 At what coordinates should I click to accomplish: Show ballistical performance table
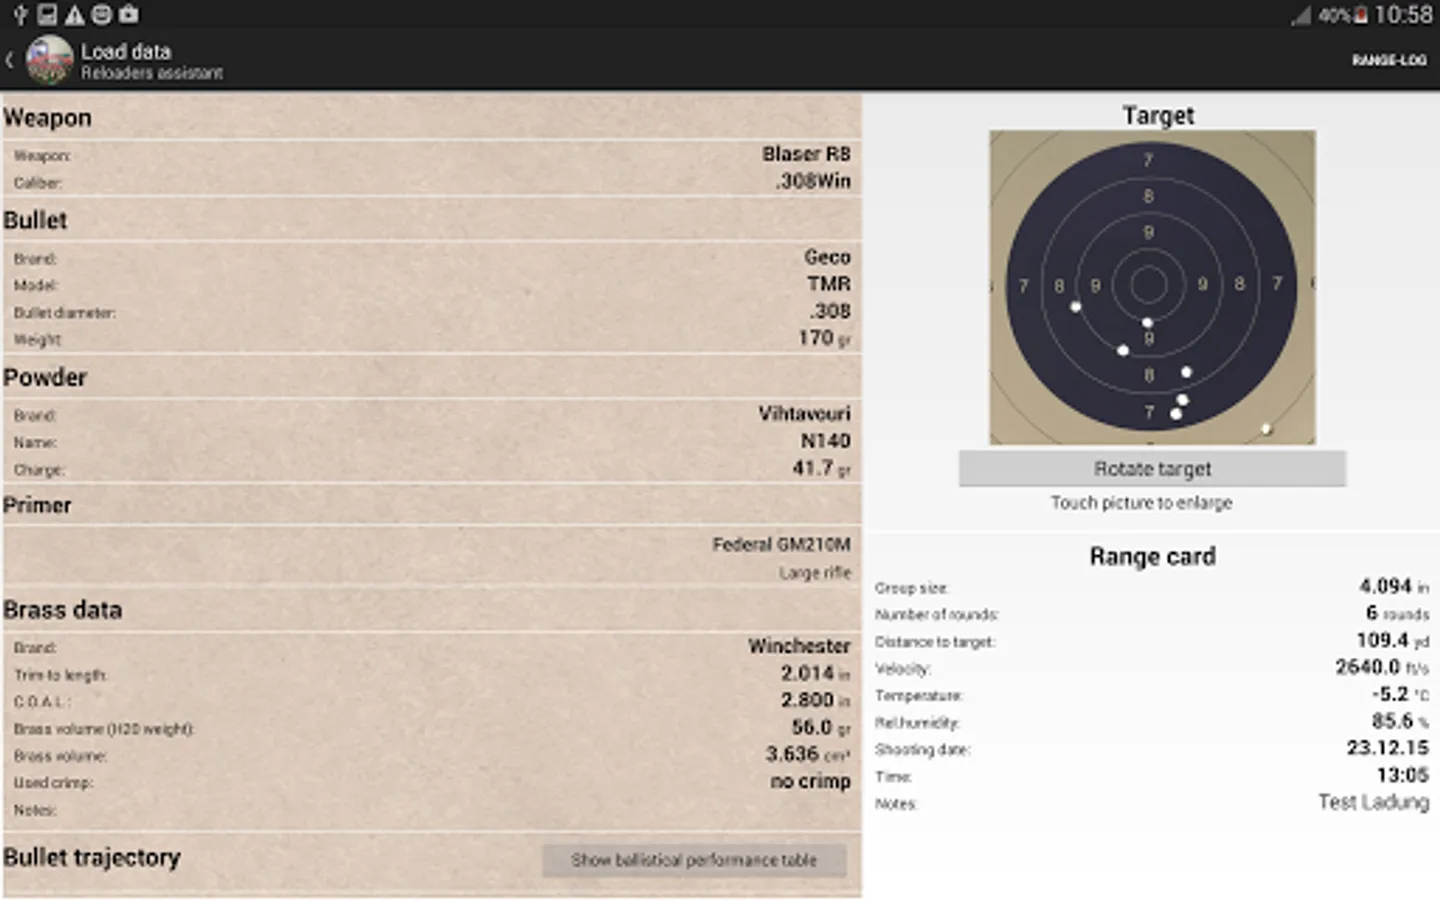coord(694,860)
